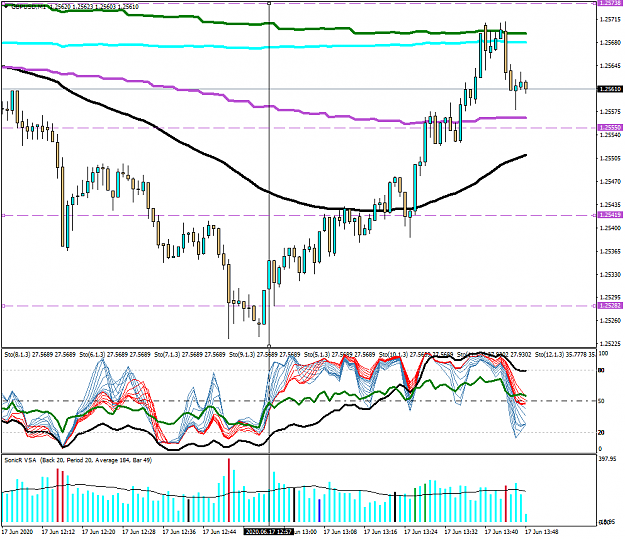Select the 1.25738 purple level price tag
Screen dimensions: 625x539
610,3
